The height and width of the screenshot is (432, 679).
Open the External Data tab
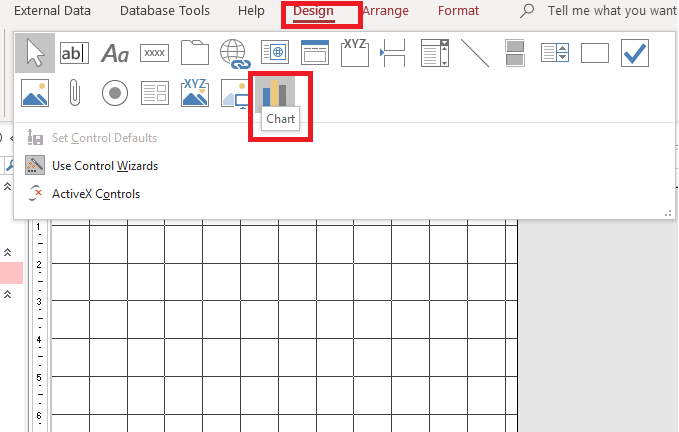52,10
